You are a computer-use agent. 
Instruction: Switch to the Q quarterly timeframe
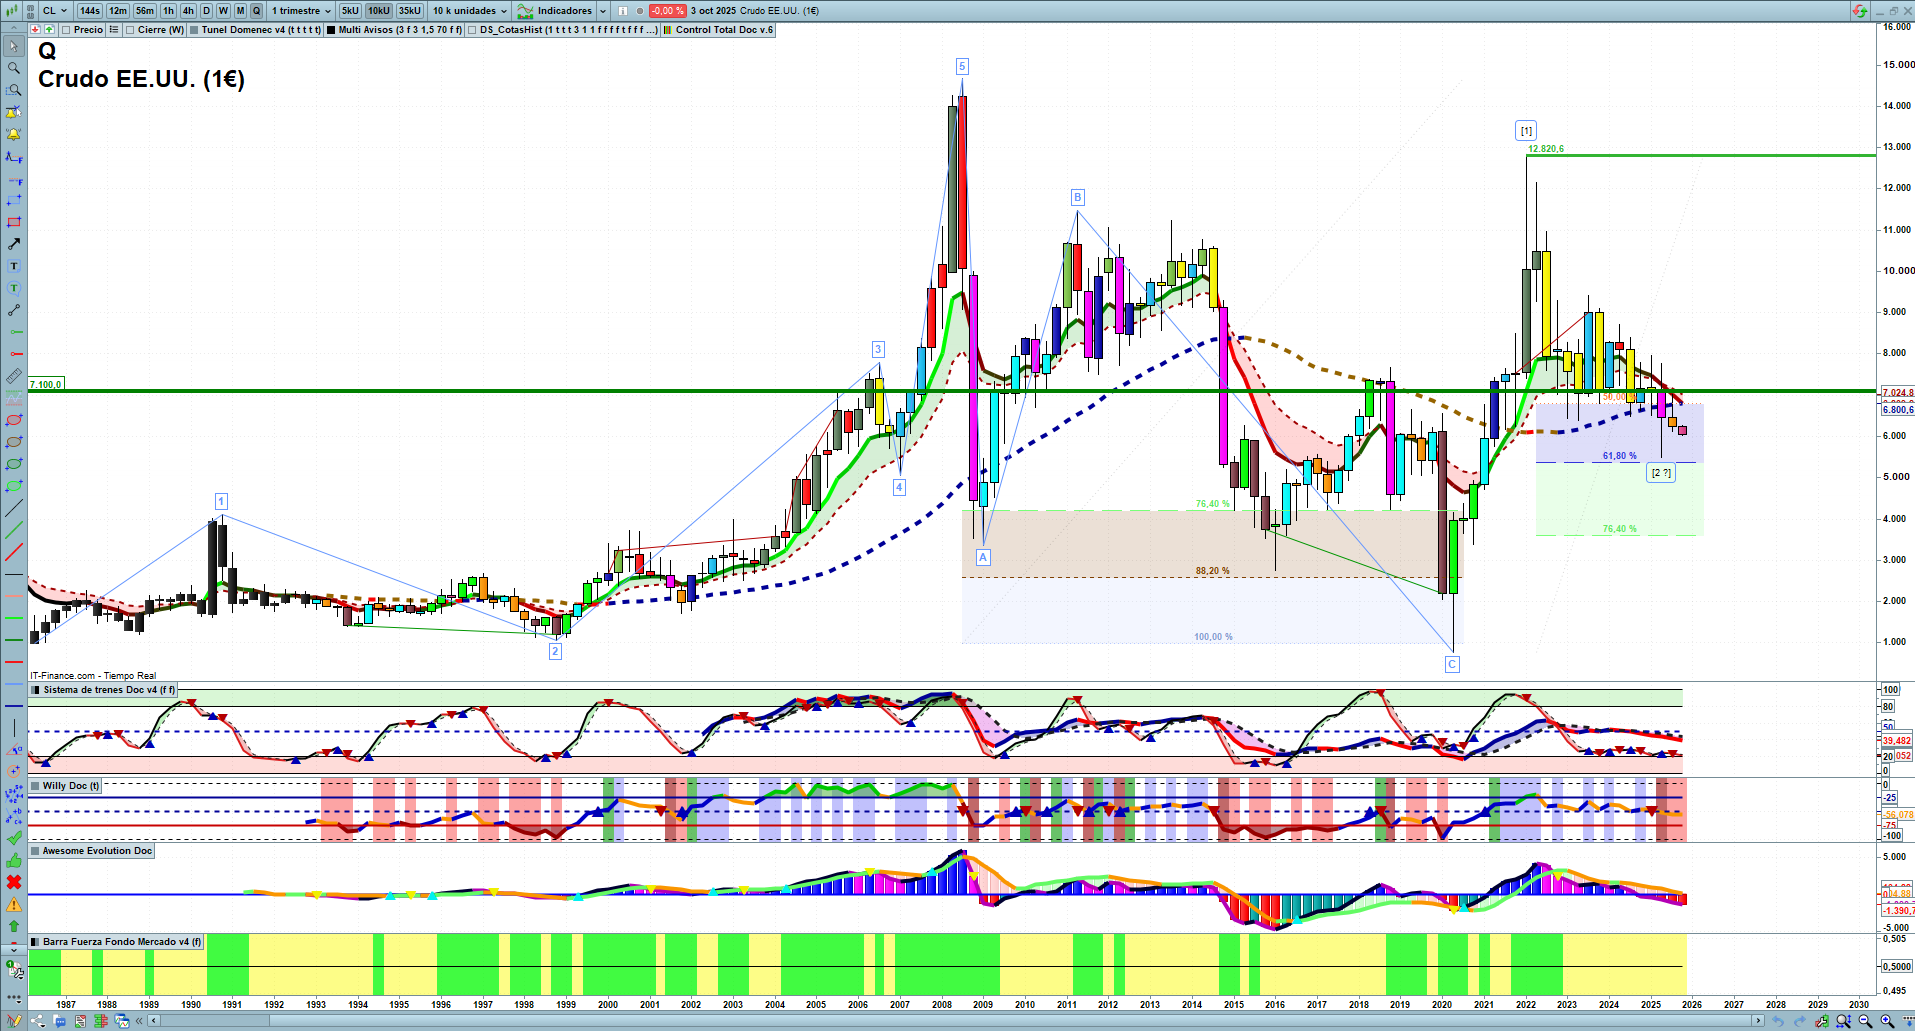256,11
